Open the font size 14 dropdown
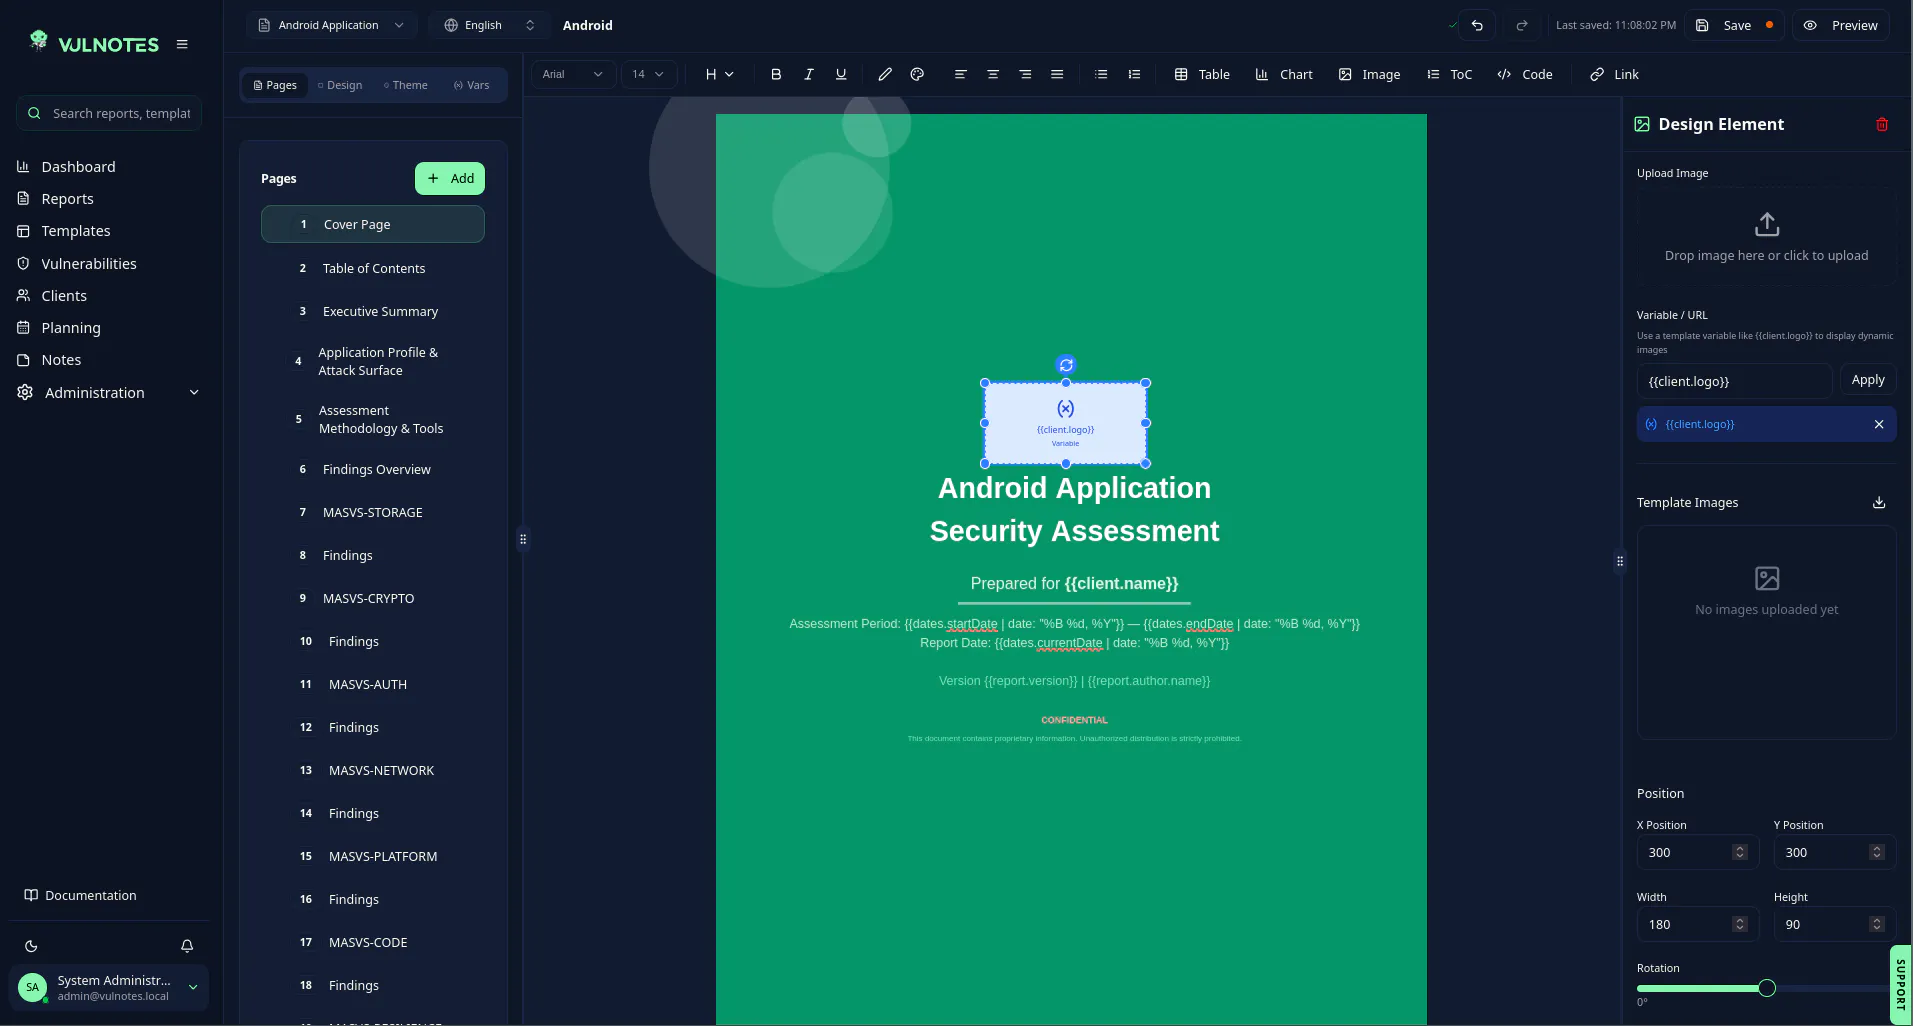This screenshot has width=1913, height=1026. (649, 74)
